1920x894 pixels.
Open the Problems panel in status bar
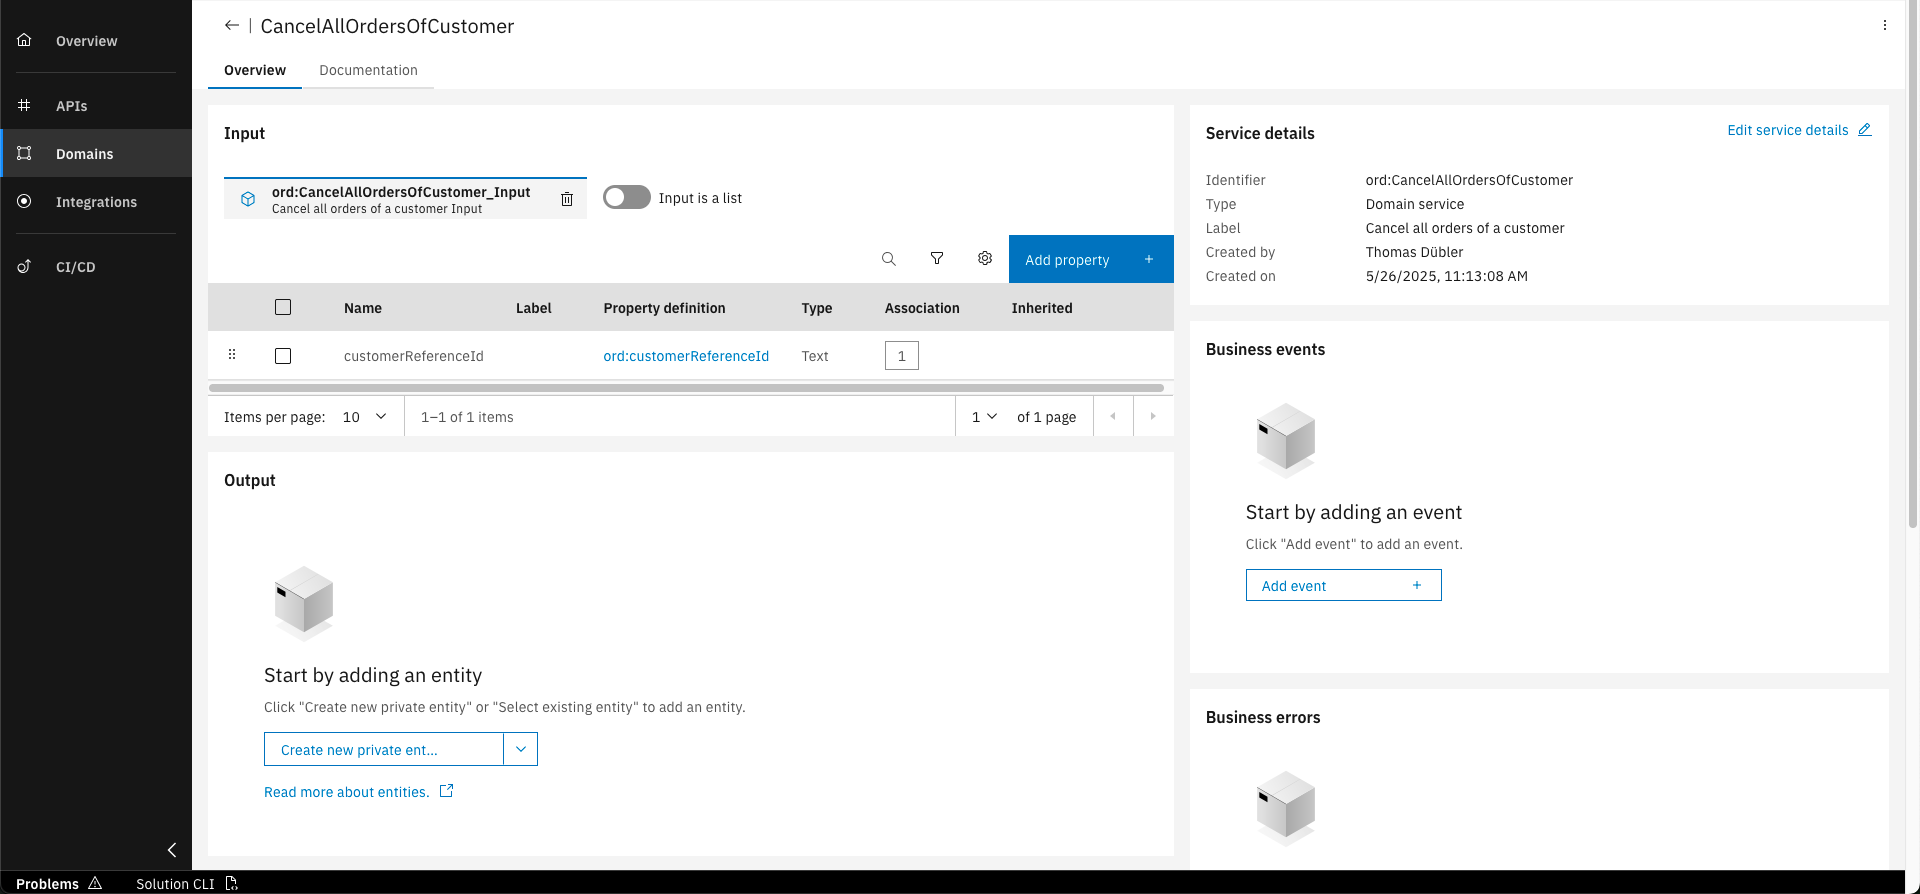(x=59, y=883)
